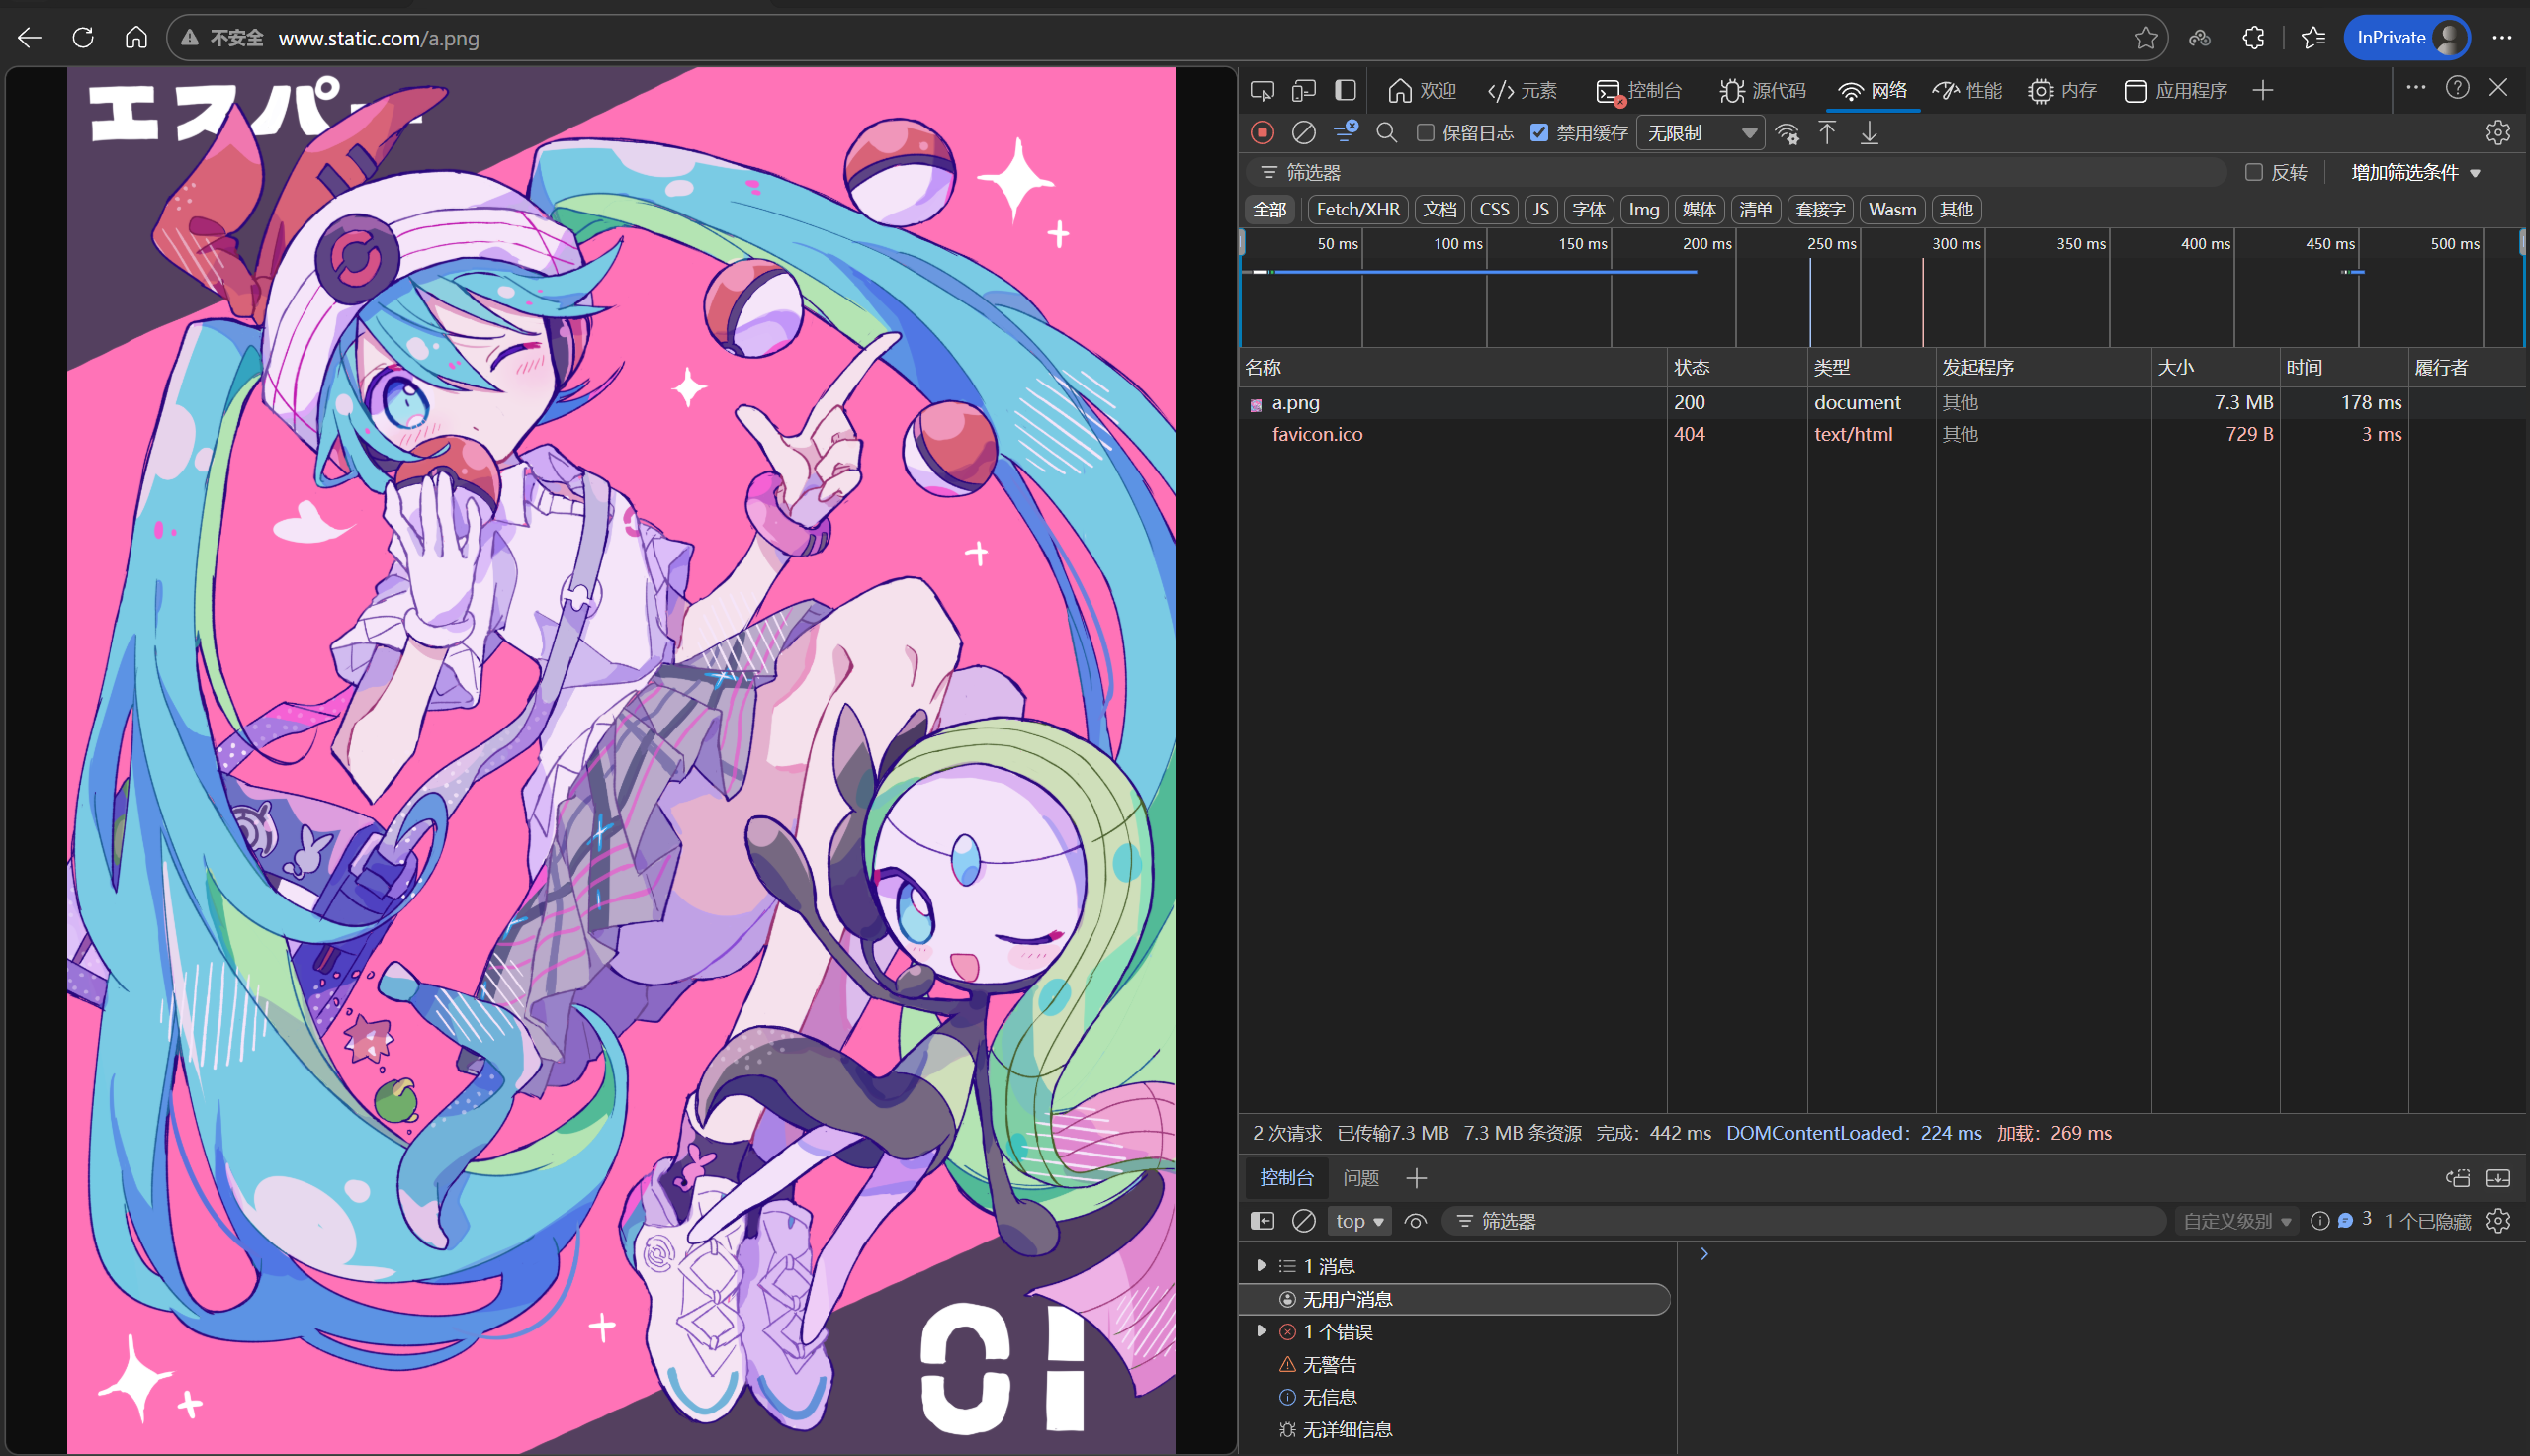This screenshot has width=2530, height=1456.
Task: Check the 反转 filter checkbox
Action: pyautogui.click(x=2254, y=173)
